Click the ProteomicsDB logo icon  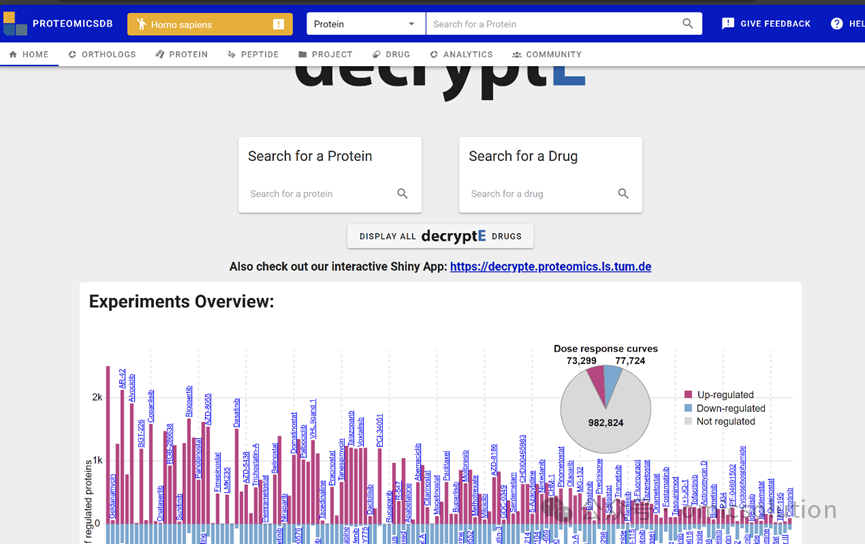point(15,24)
